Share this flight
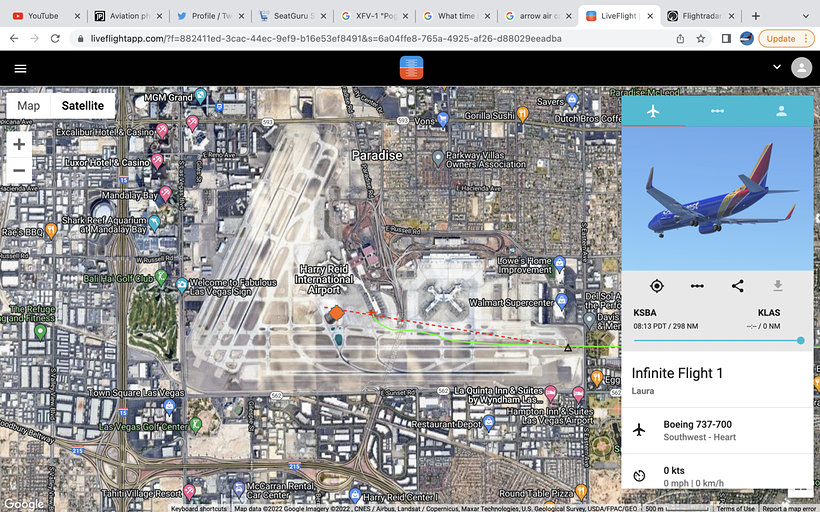 (x=737, y=286)
